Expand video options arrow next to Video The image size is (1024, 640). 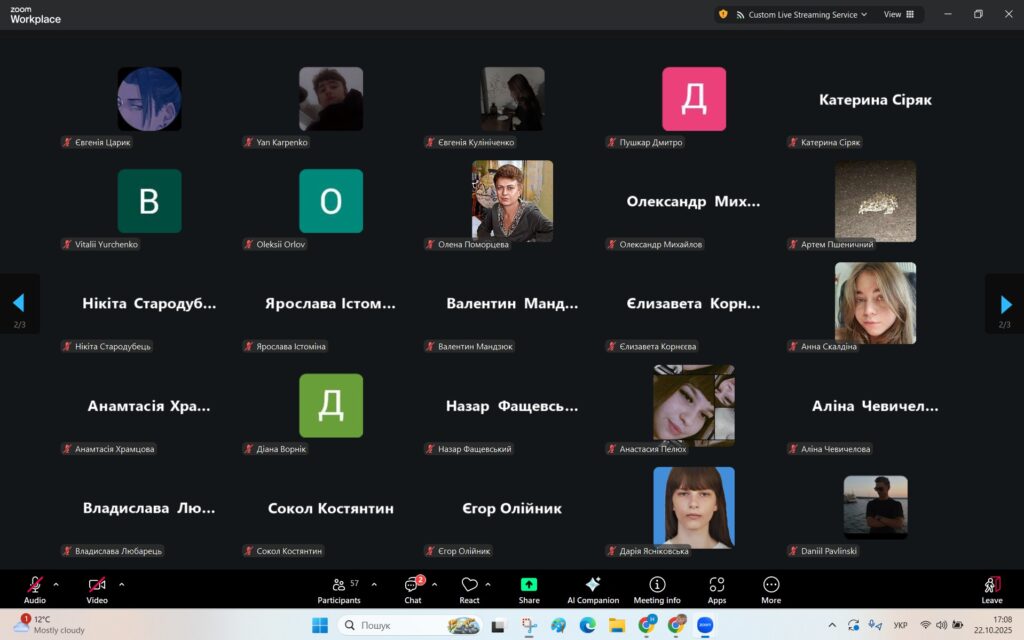[x=122, y=584]
